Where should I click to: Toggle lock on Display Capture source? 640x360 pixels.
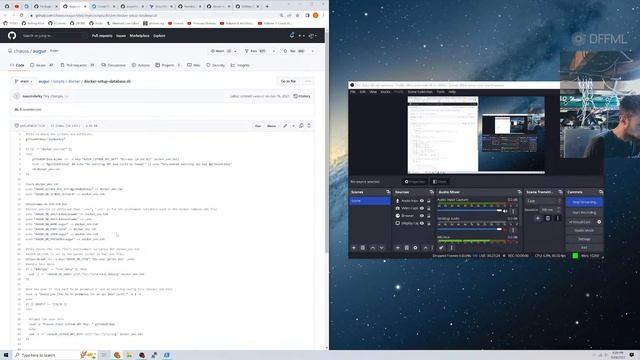pos(429,223)
